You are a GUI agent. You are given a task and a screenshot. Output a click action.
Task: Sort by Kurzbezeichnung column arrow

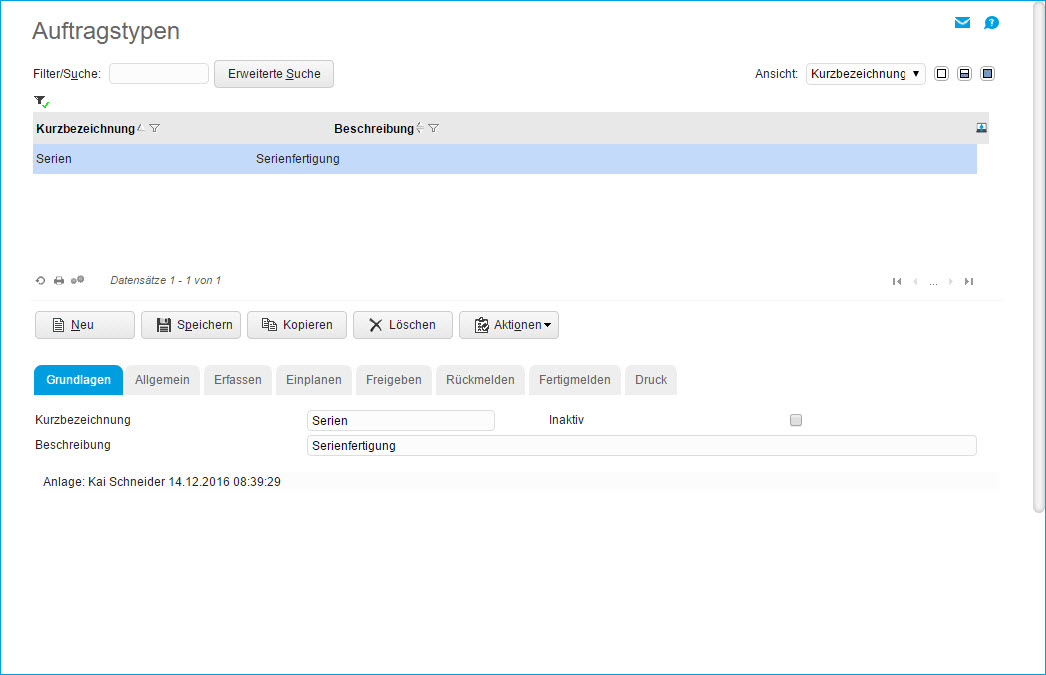pyautogui.click(x=140, y=129)
